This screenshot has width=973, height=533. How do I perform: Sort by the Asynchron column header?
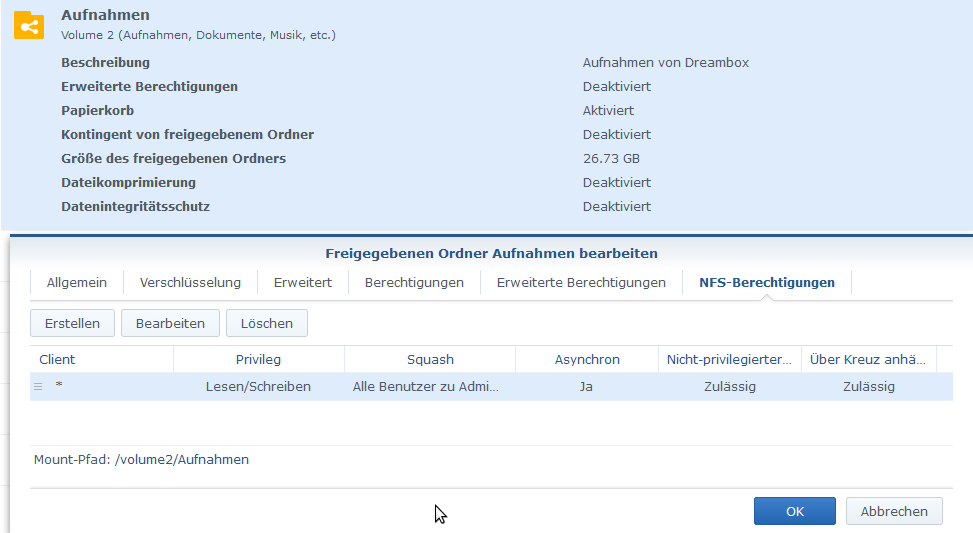click(587, 359)
